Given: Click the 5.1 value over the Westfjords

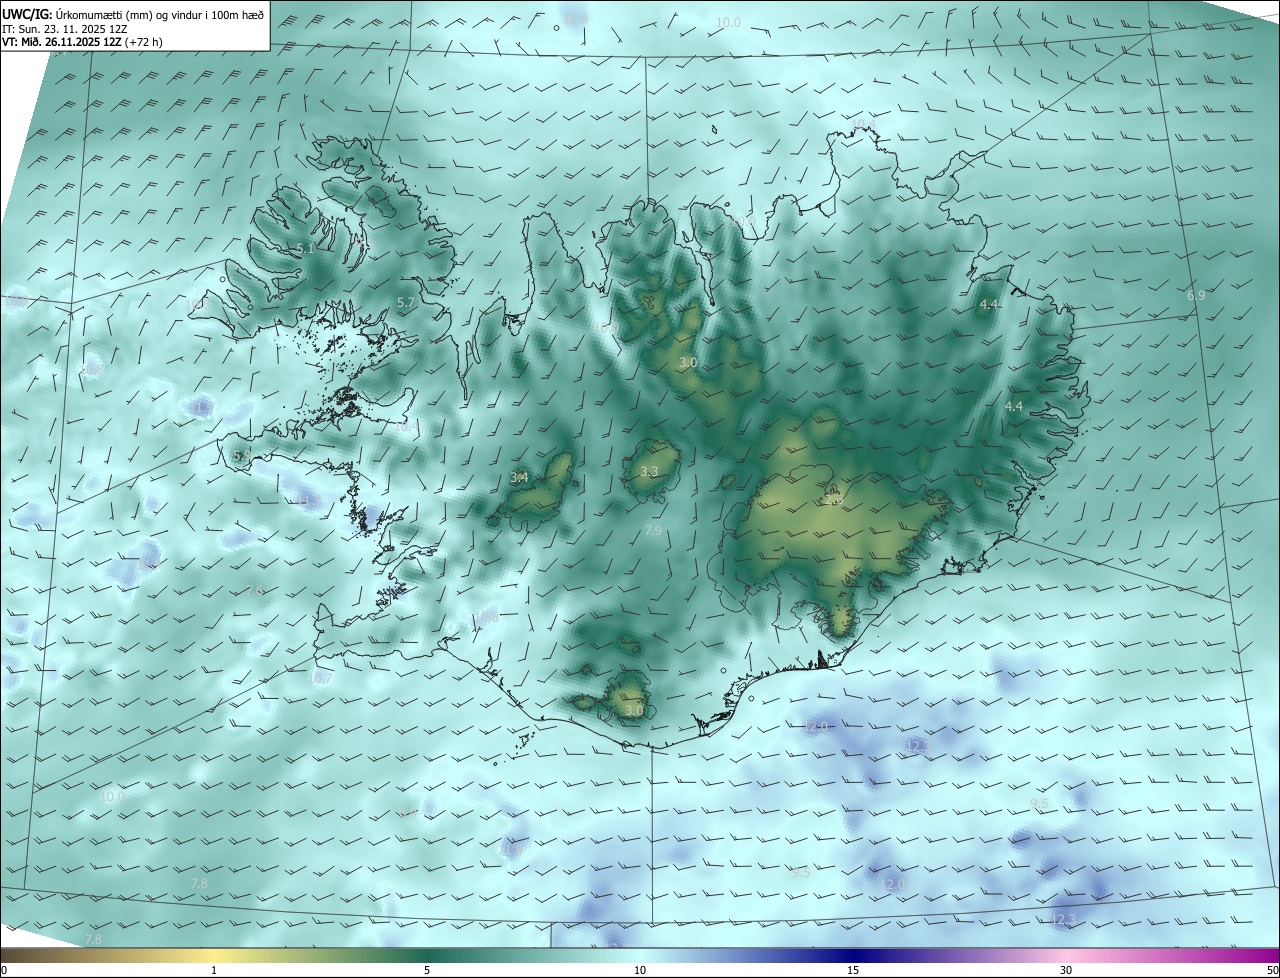Looking at the screenshot, I should (x=305, y=248).
